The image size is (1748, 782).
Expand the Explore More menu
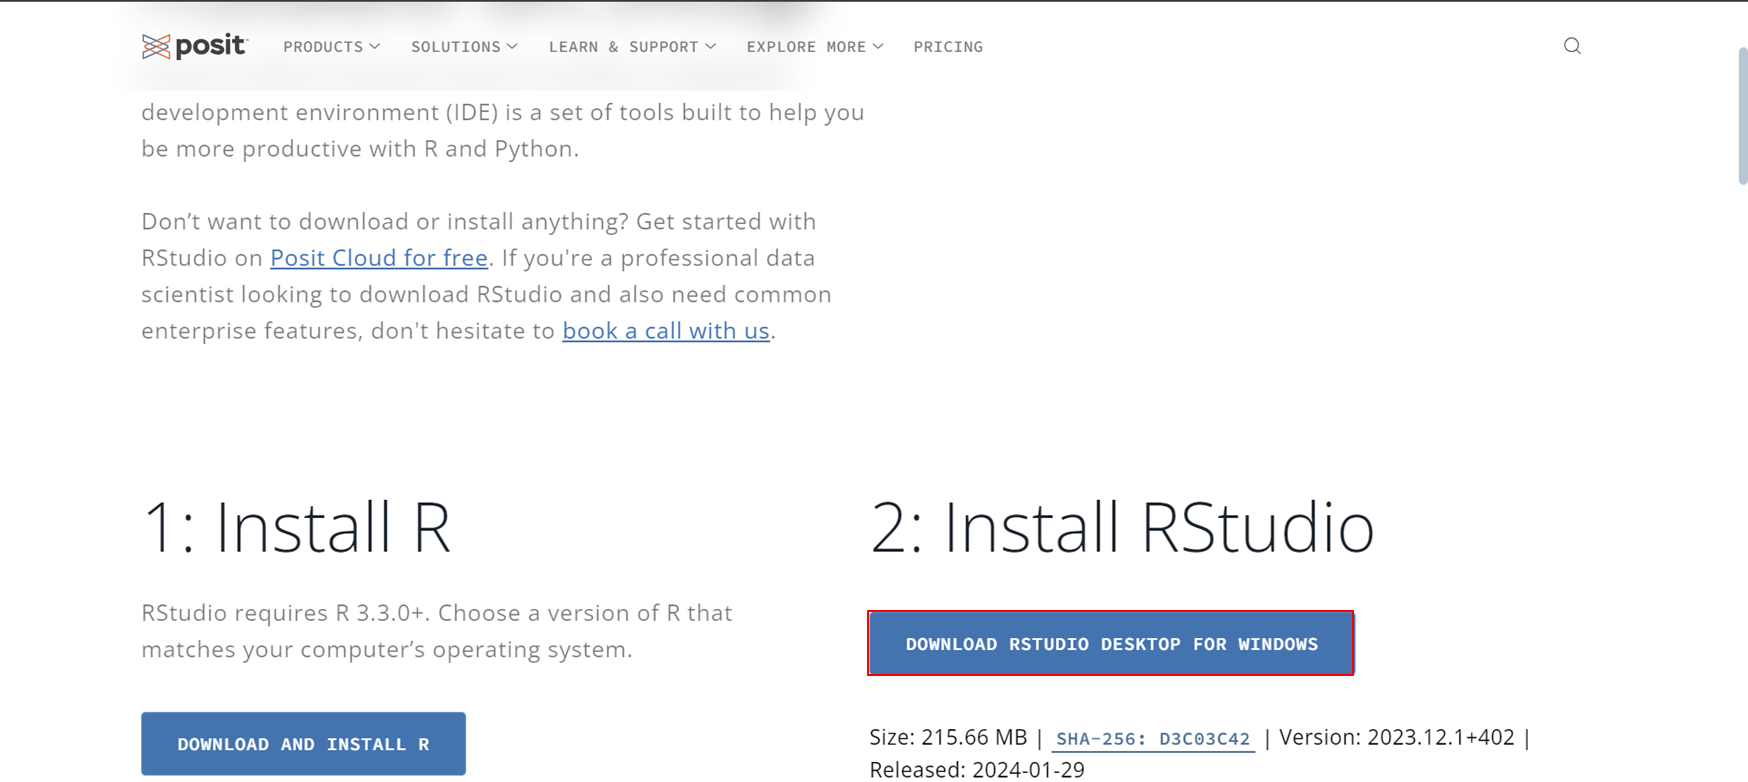coord(815,47)
